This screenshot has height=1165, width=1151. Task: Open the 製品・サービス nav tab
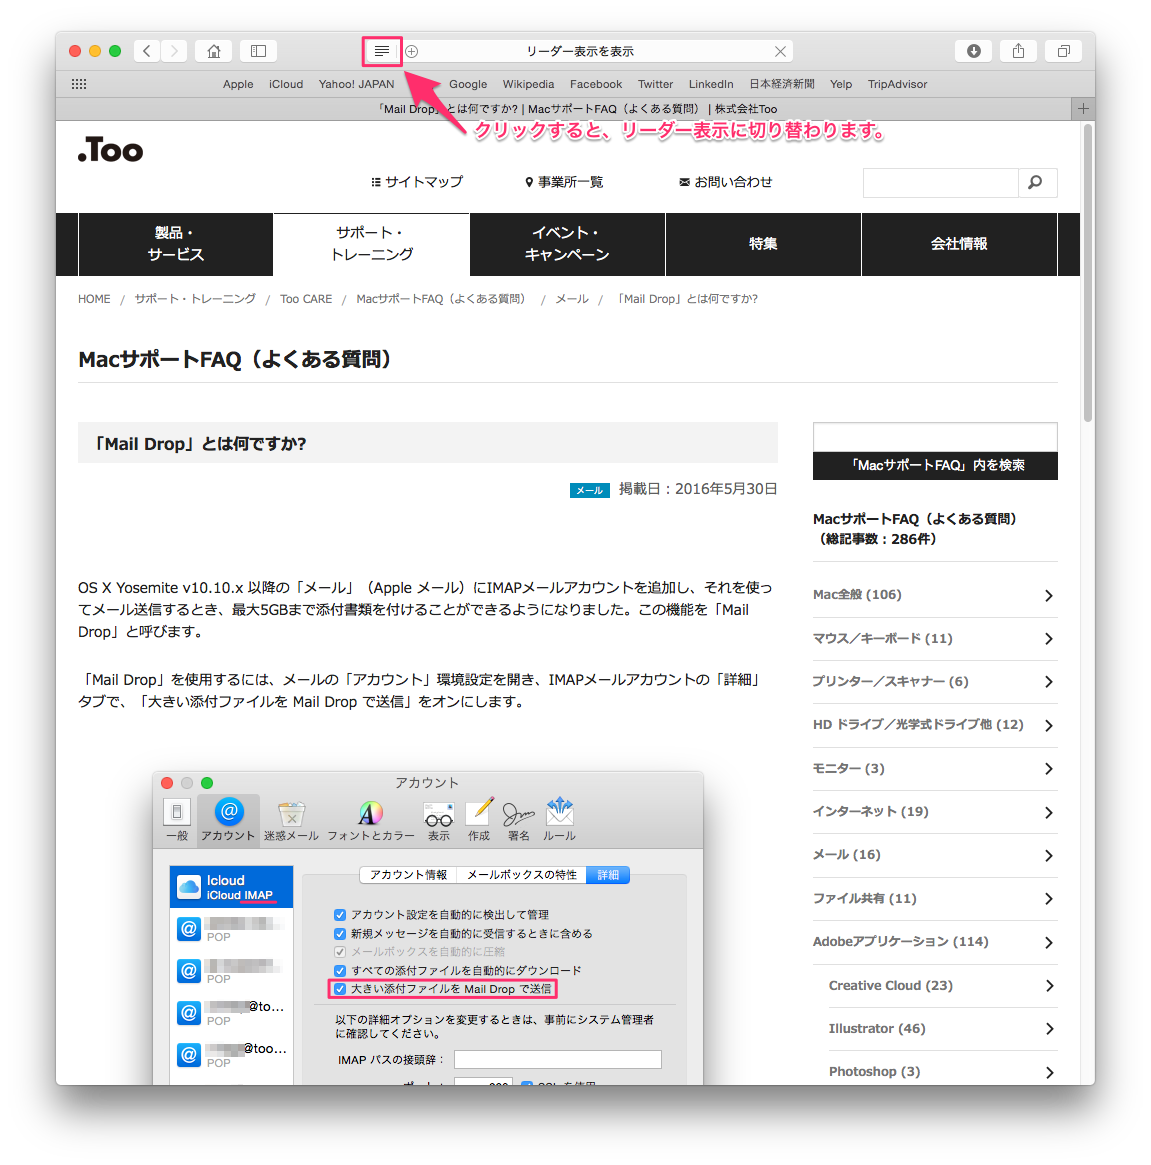(175, 244)
